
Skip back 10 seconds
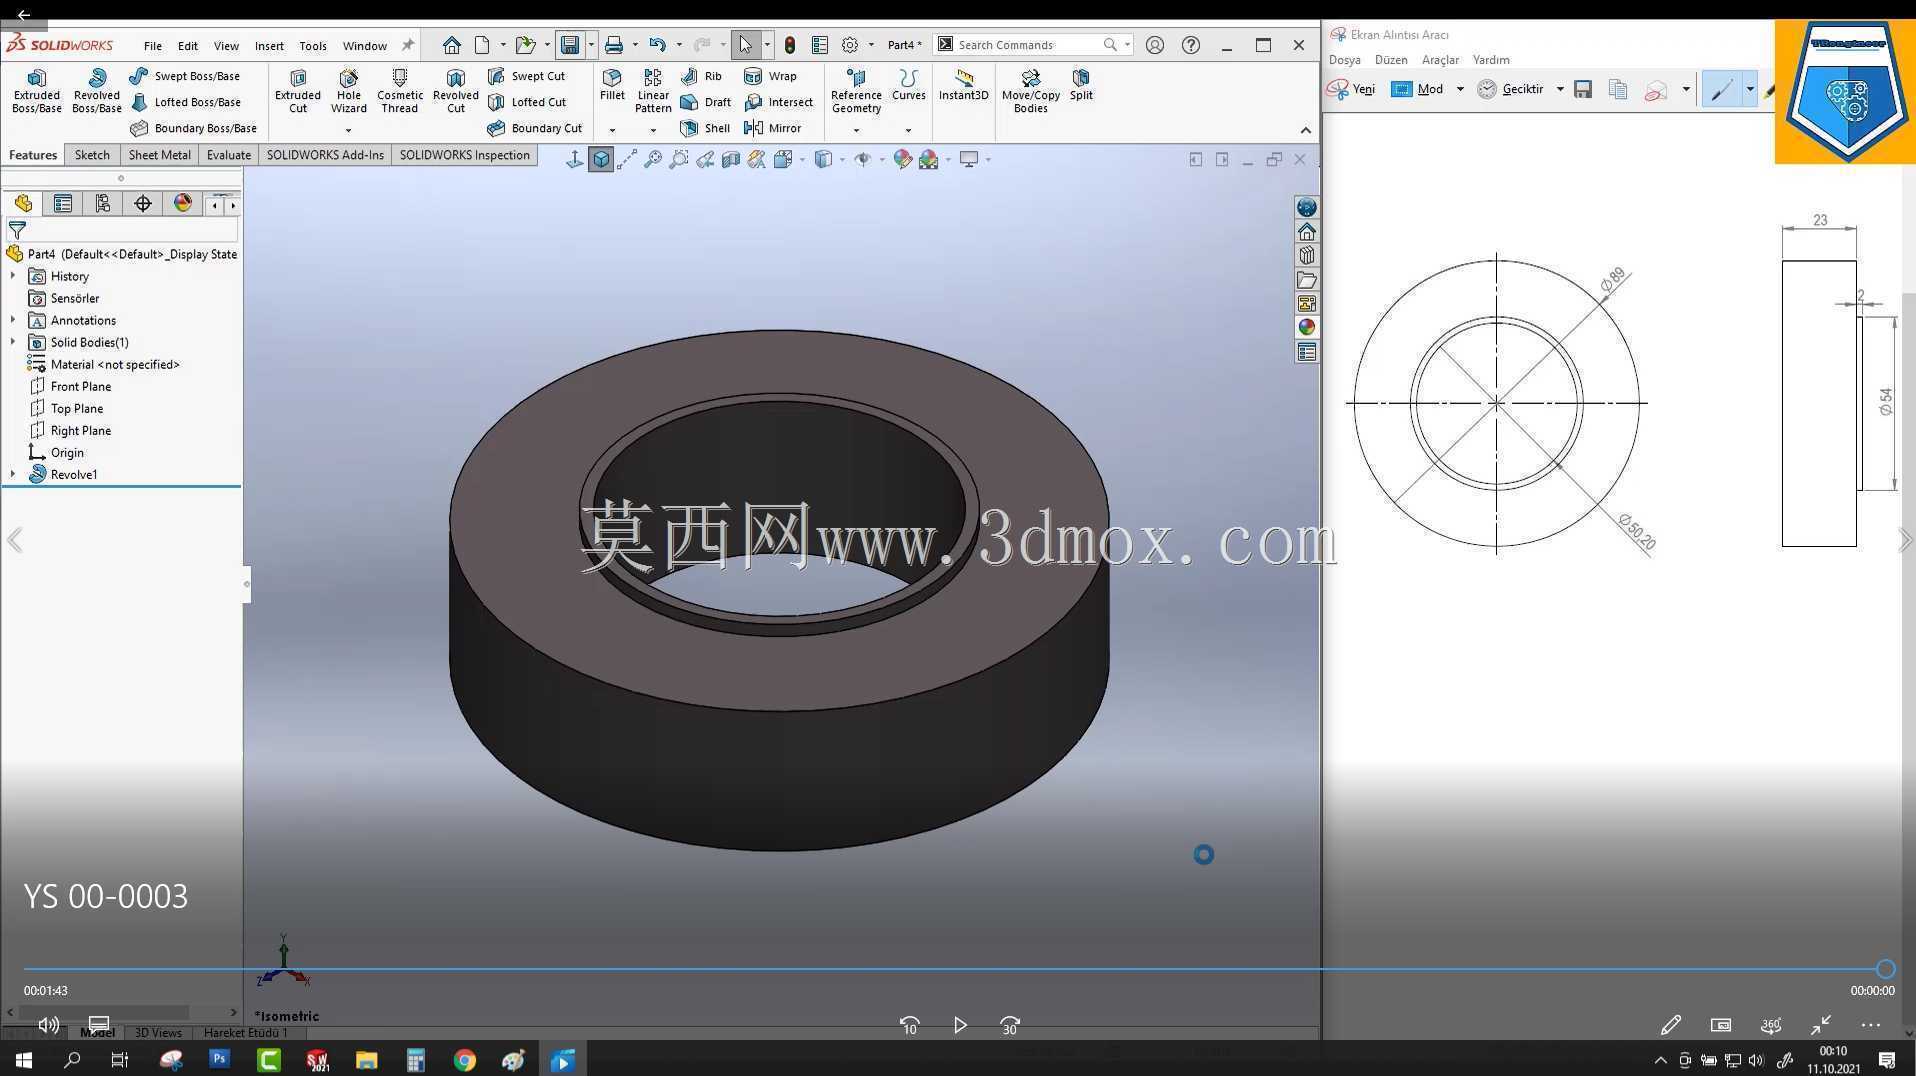[909, 1025]
